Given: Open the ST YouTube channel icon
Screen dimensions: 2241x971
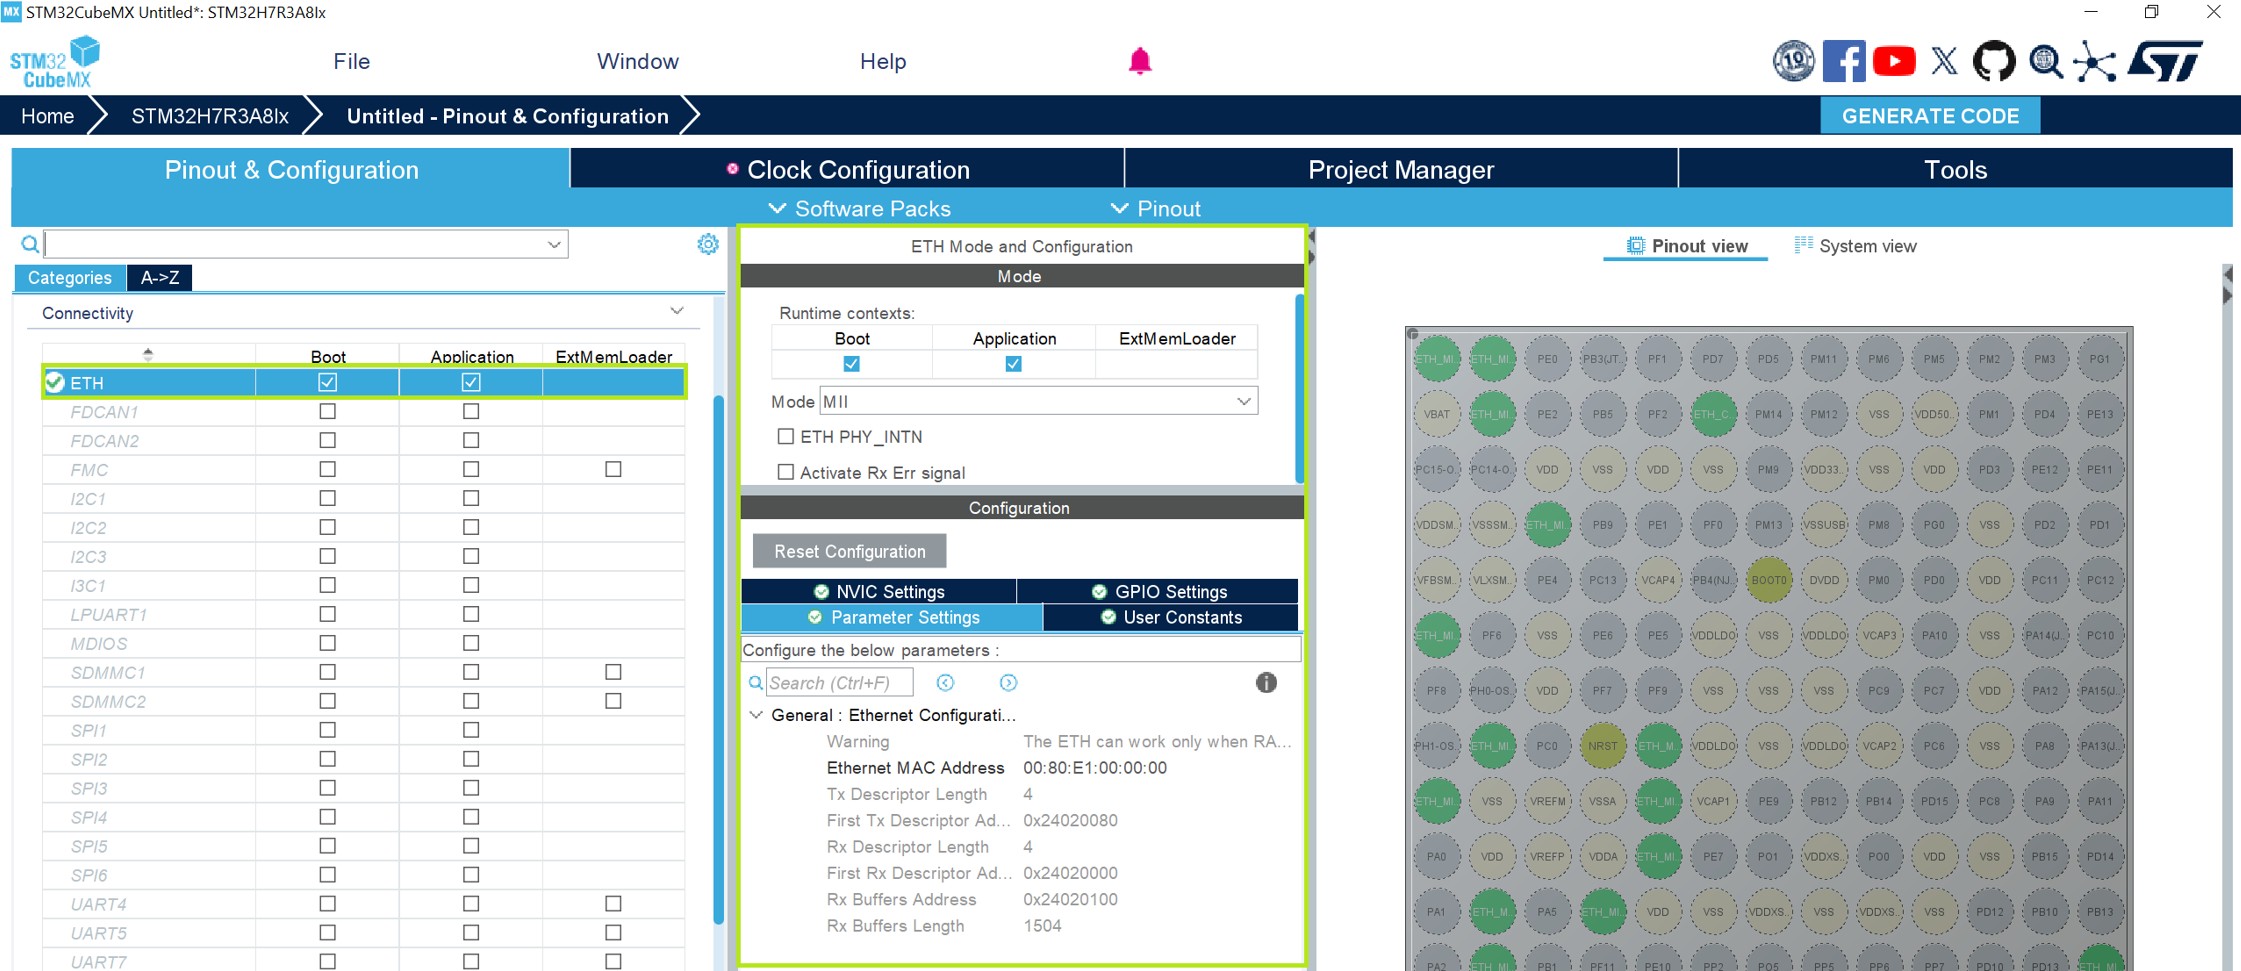Looking at the screenshot, I should (x=1893, y=61).
